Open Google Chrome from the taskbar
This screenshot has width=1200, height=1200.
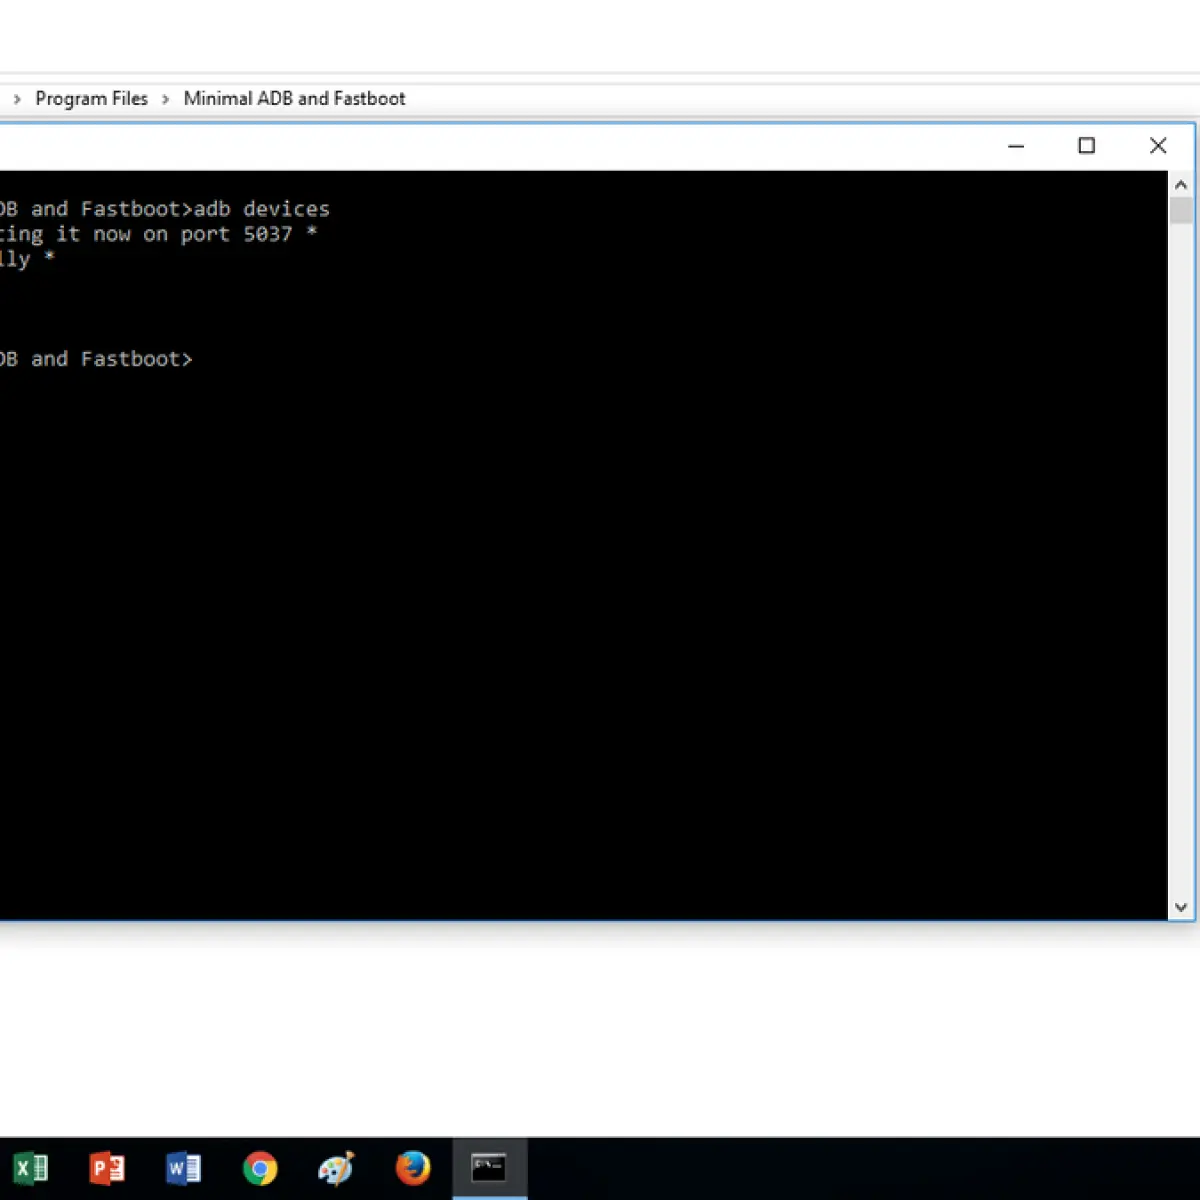260,1168
